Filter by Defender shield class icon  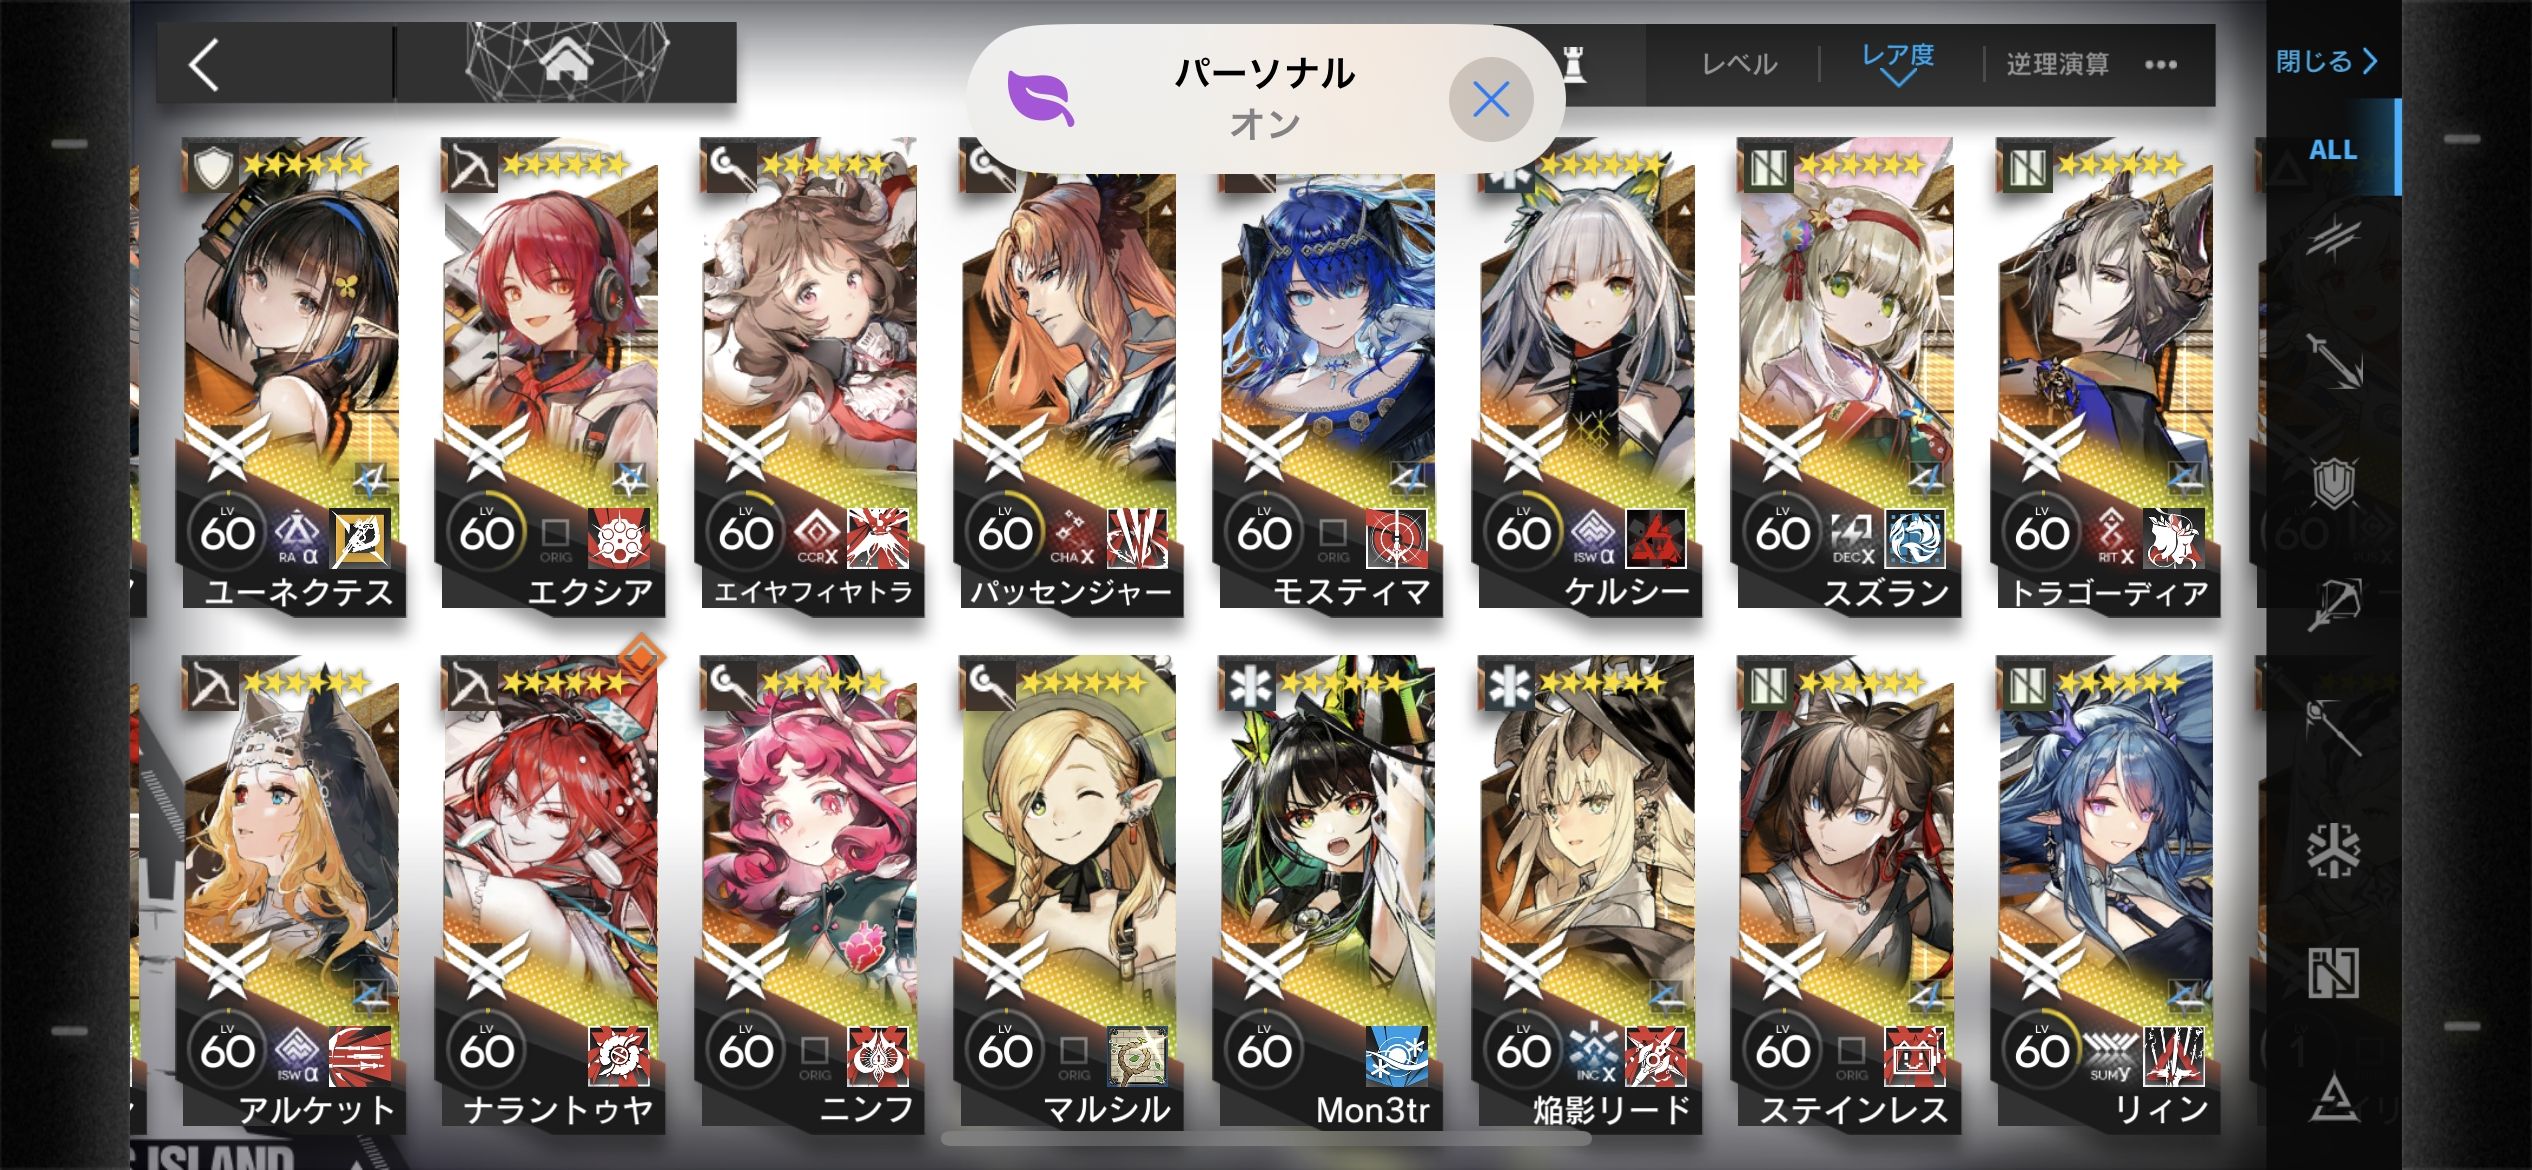point(2334,483)
